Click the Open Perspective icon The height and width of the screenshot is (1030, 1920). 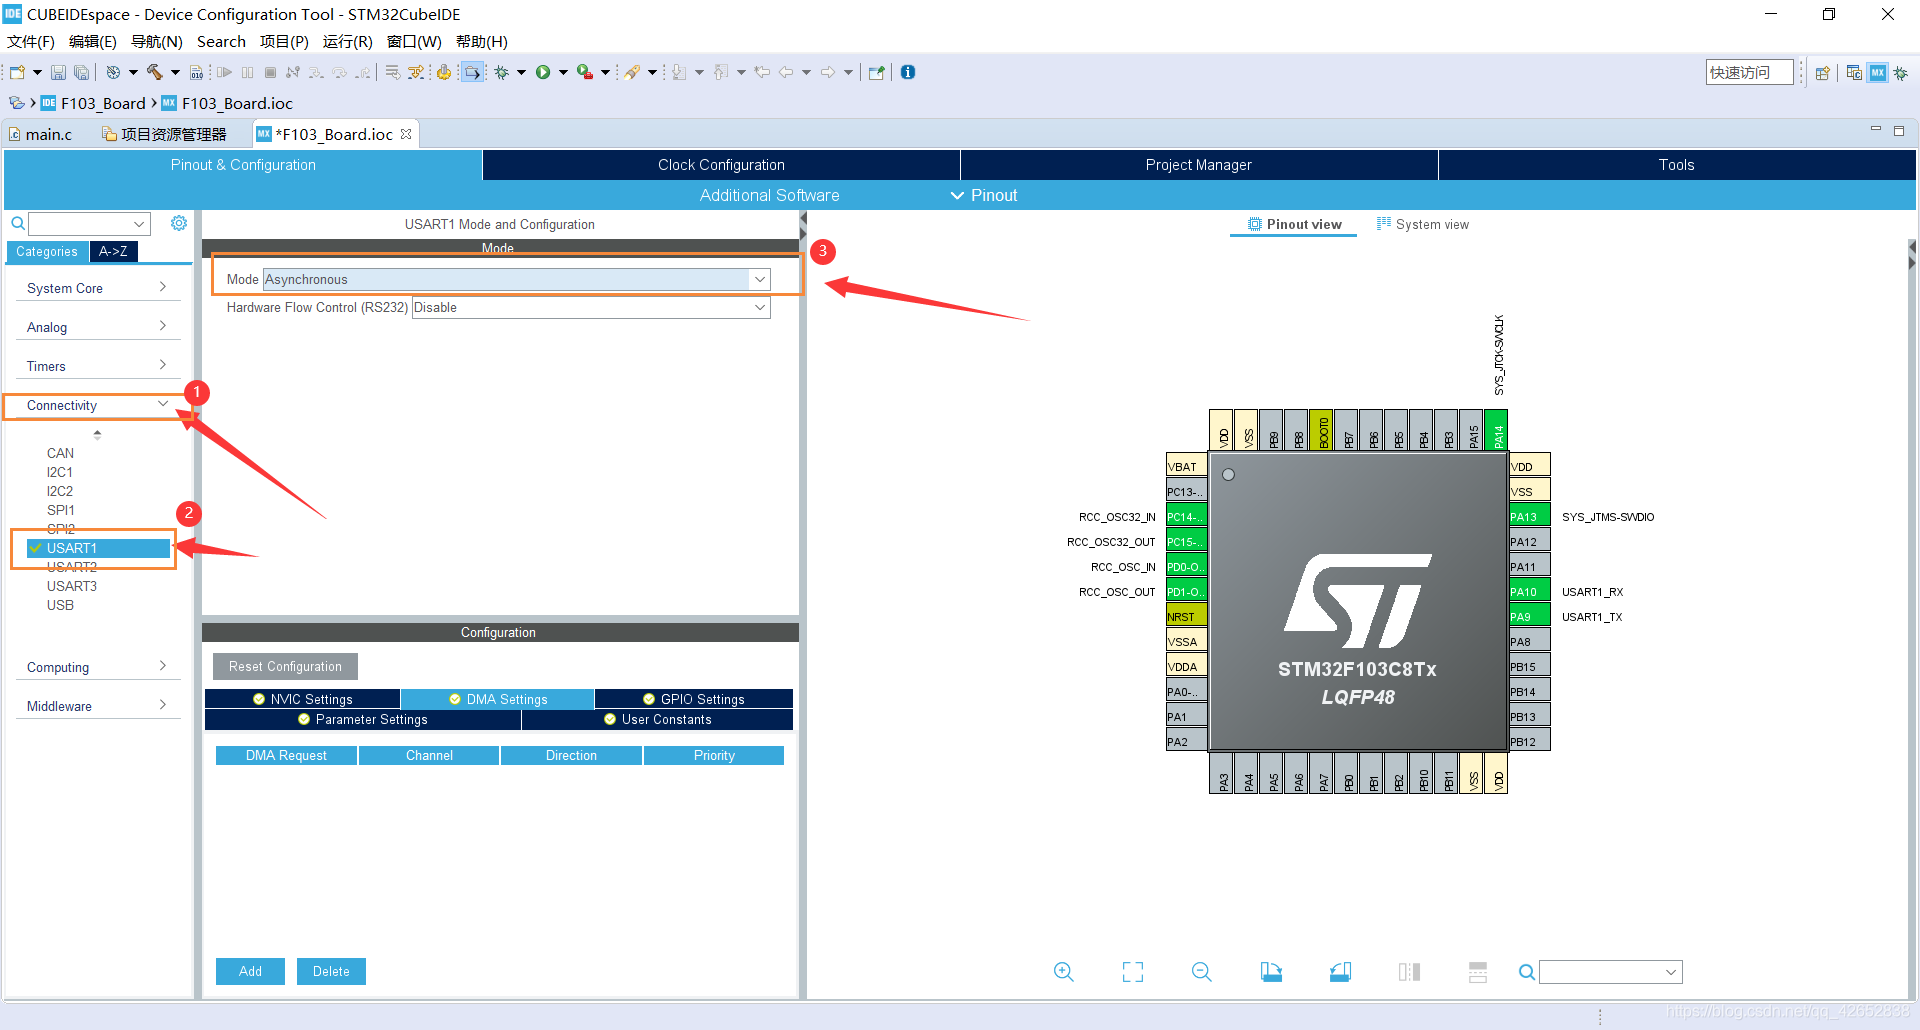tap(1822, 73)
